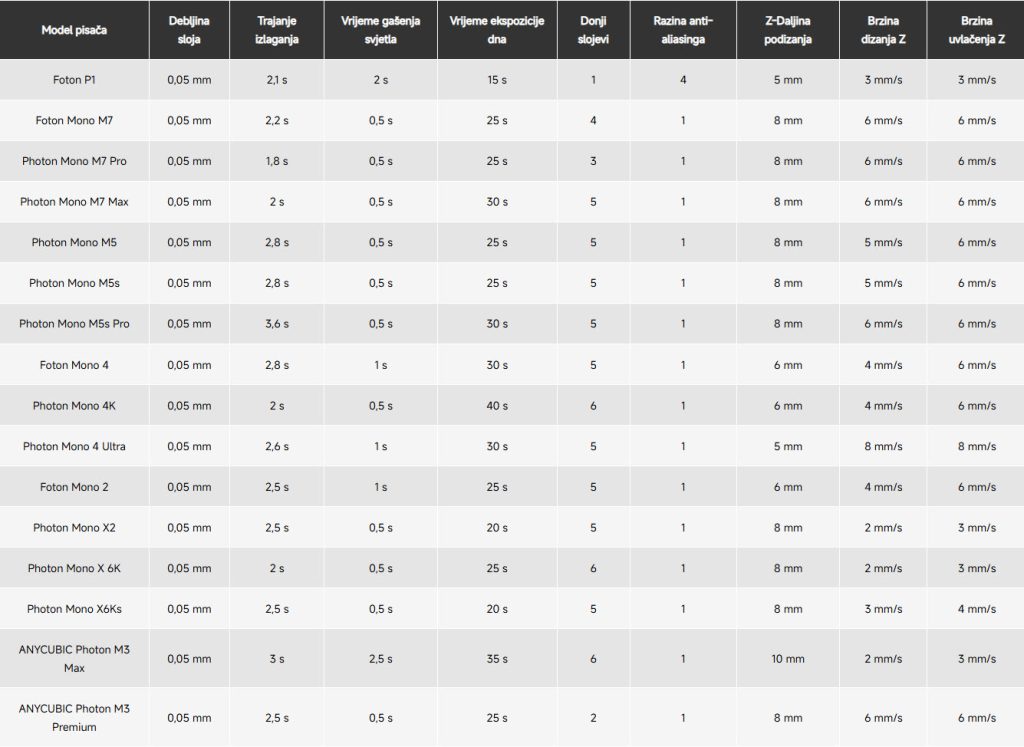Select the Photon Mono M5s Pro row label

(x=74, y=324)
